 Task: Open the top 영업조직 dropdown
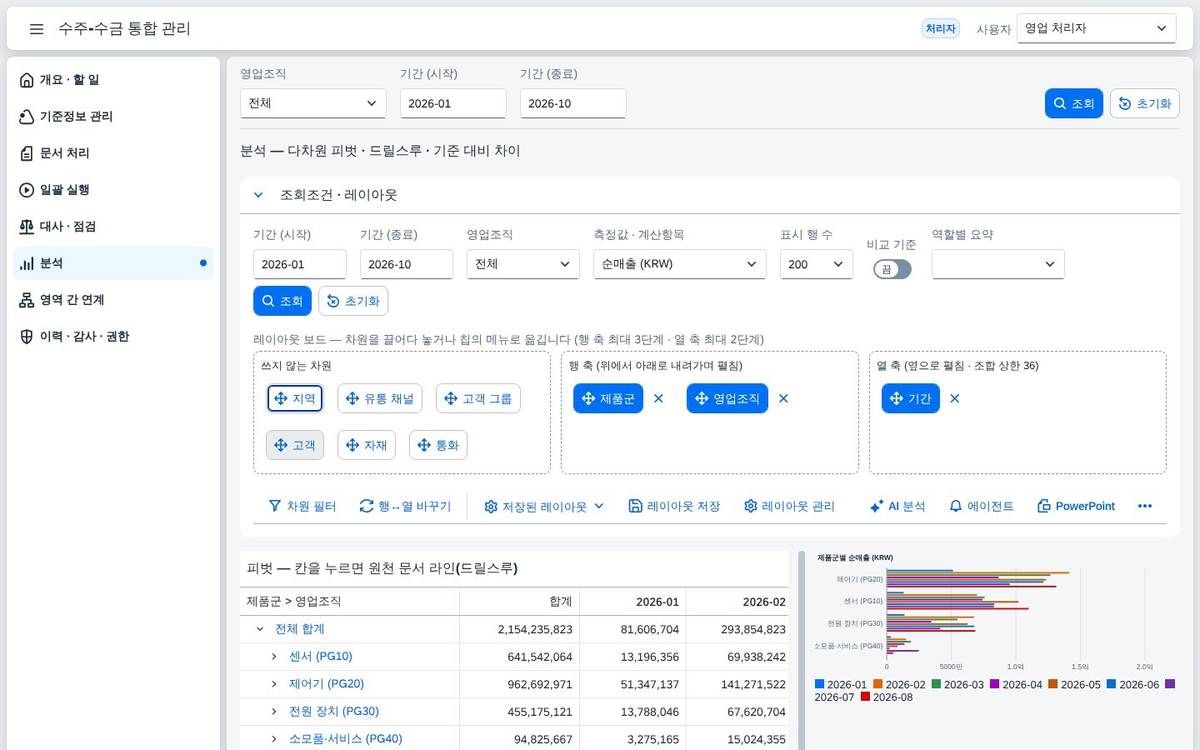tap(313, 103)
